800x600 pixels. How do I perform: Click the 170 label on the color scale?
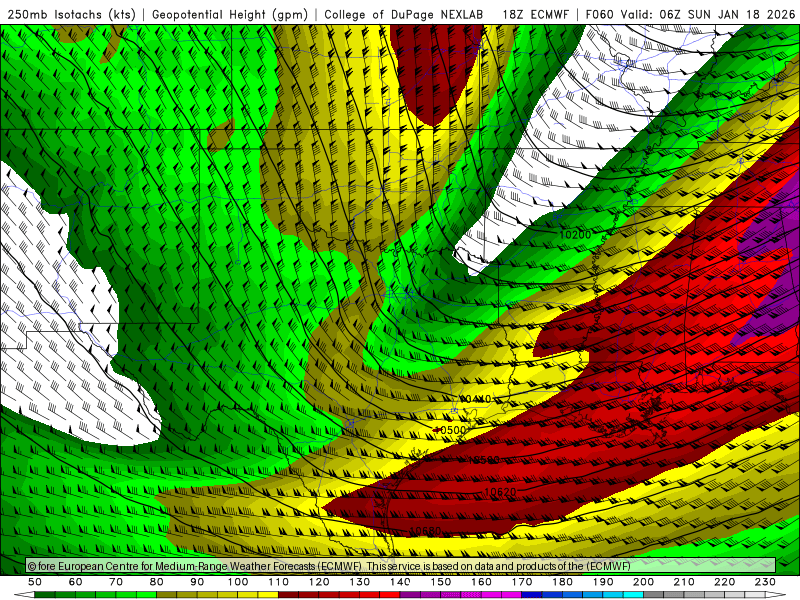click(x=522, y=582)
